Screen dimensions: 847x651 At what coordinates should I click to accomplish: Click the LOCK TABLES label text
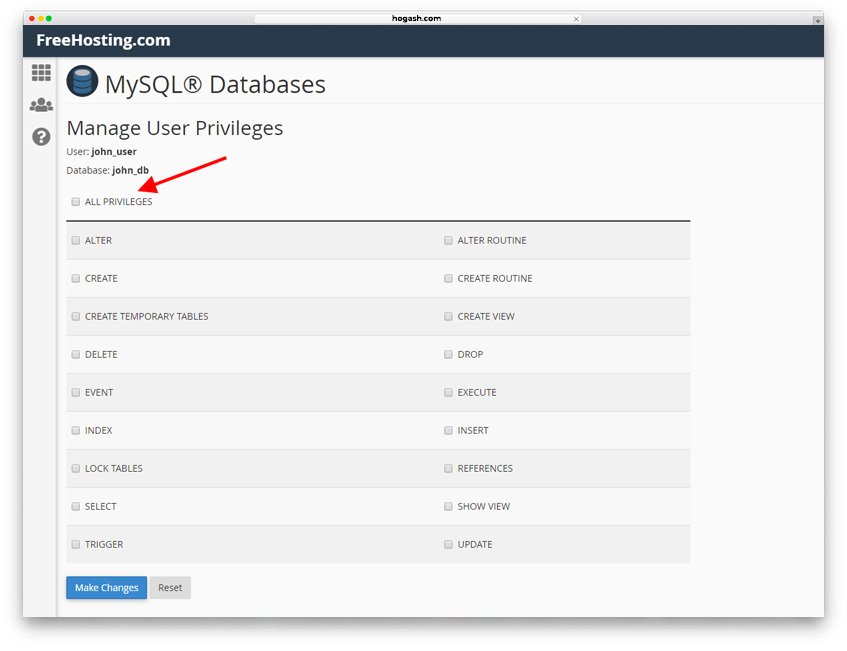tap(114, 468)
